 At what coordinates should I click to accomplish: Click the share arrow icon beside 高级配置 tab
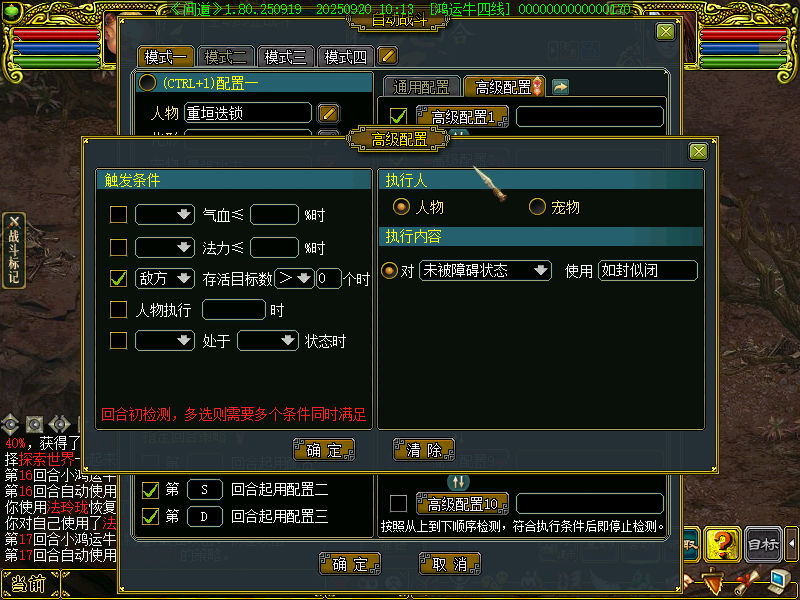pyautogui.click(x=560, y=87)
